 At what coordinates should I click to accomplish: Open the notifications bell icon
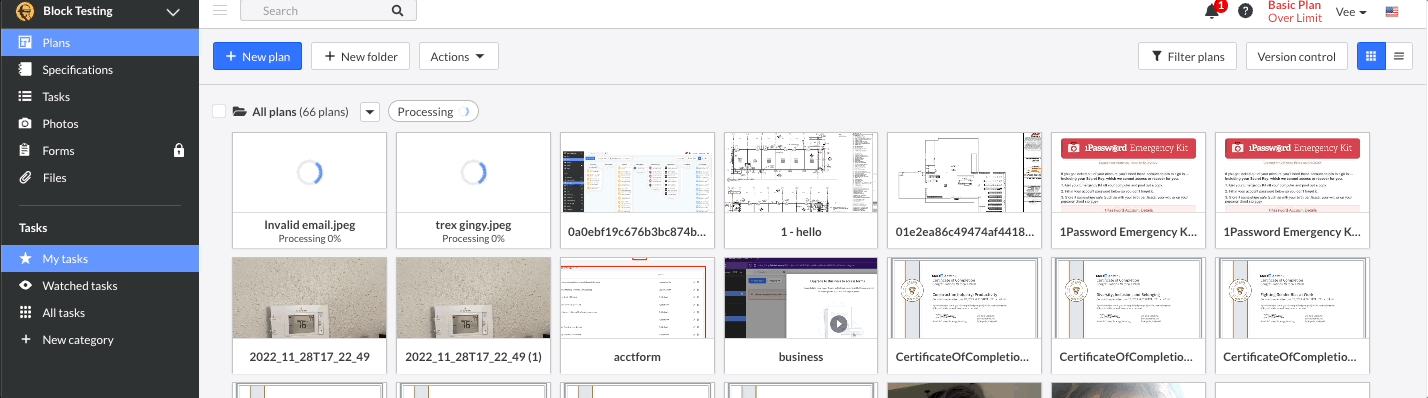1212,11
